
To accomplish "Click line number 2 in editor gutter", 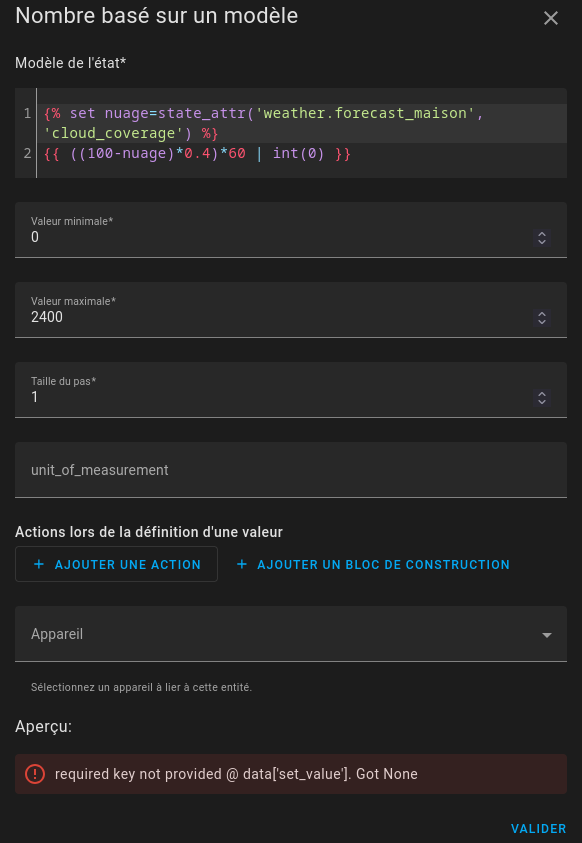I will (27, 154).
